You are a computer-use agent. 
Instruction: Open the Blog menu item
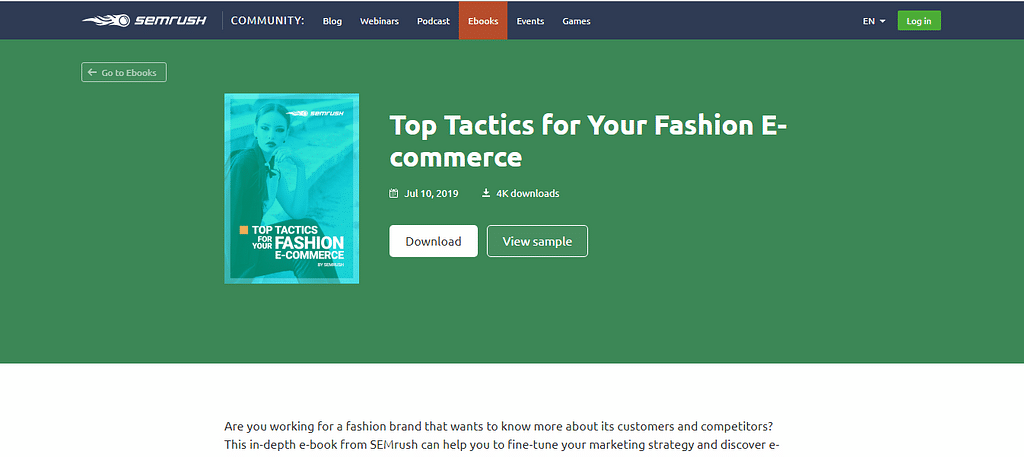click(332, 21)
